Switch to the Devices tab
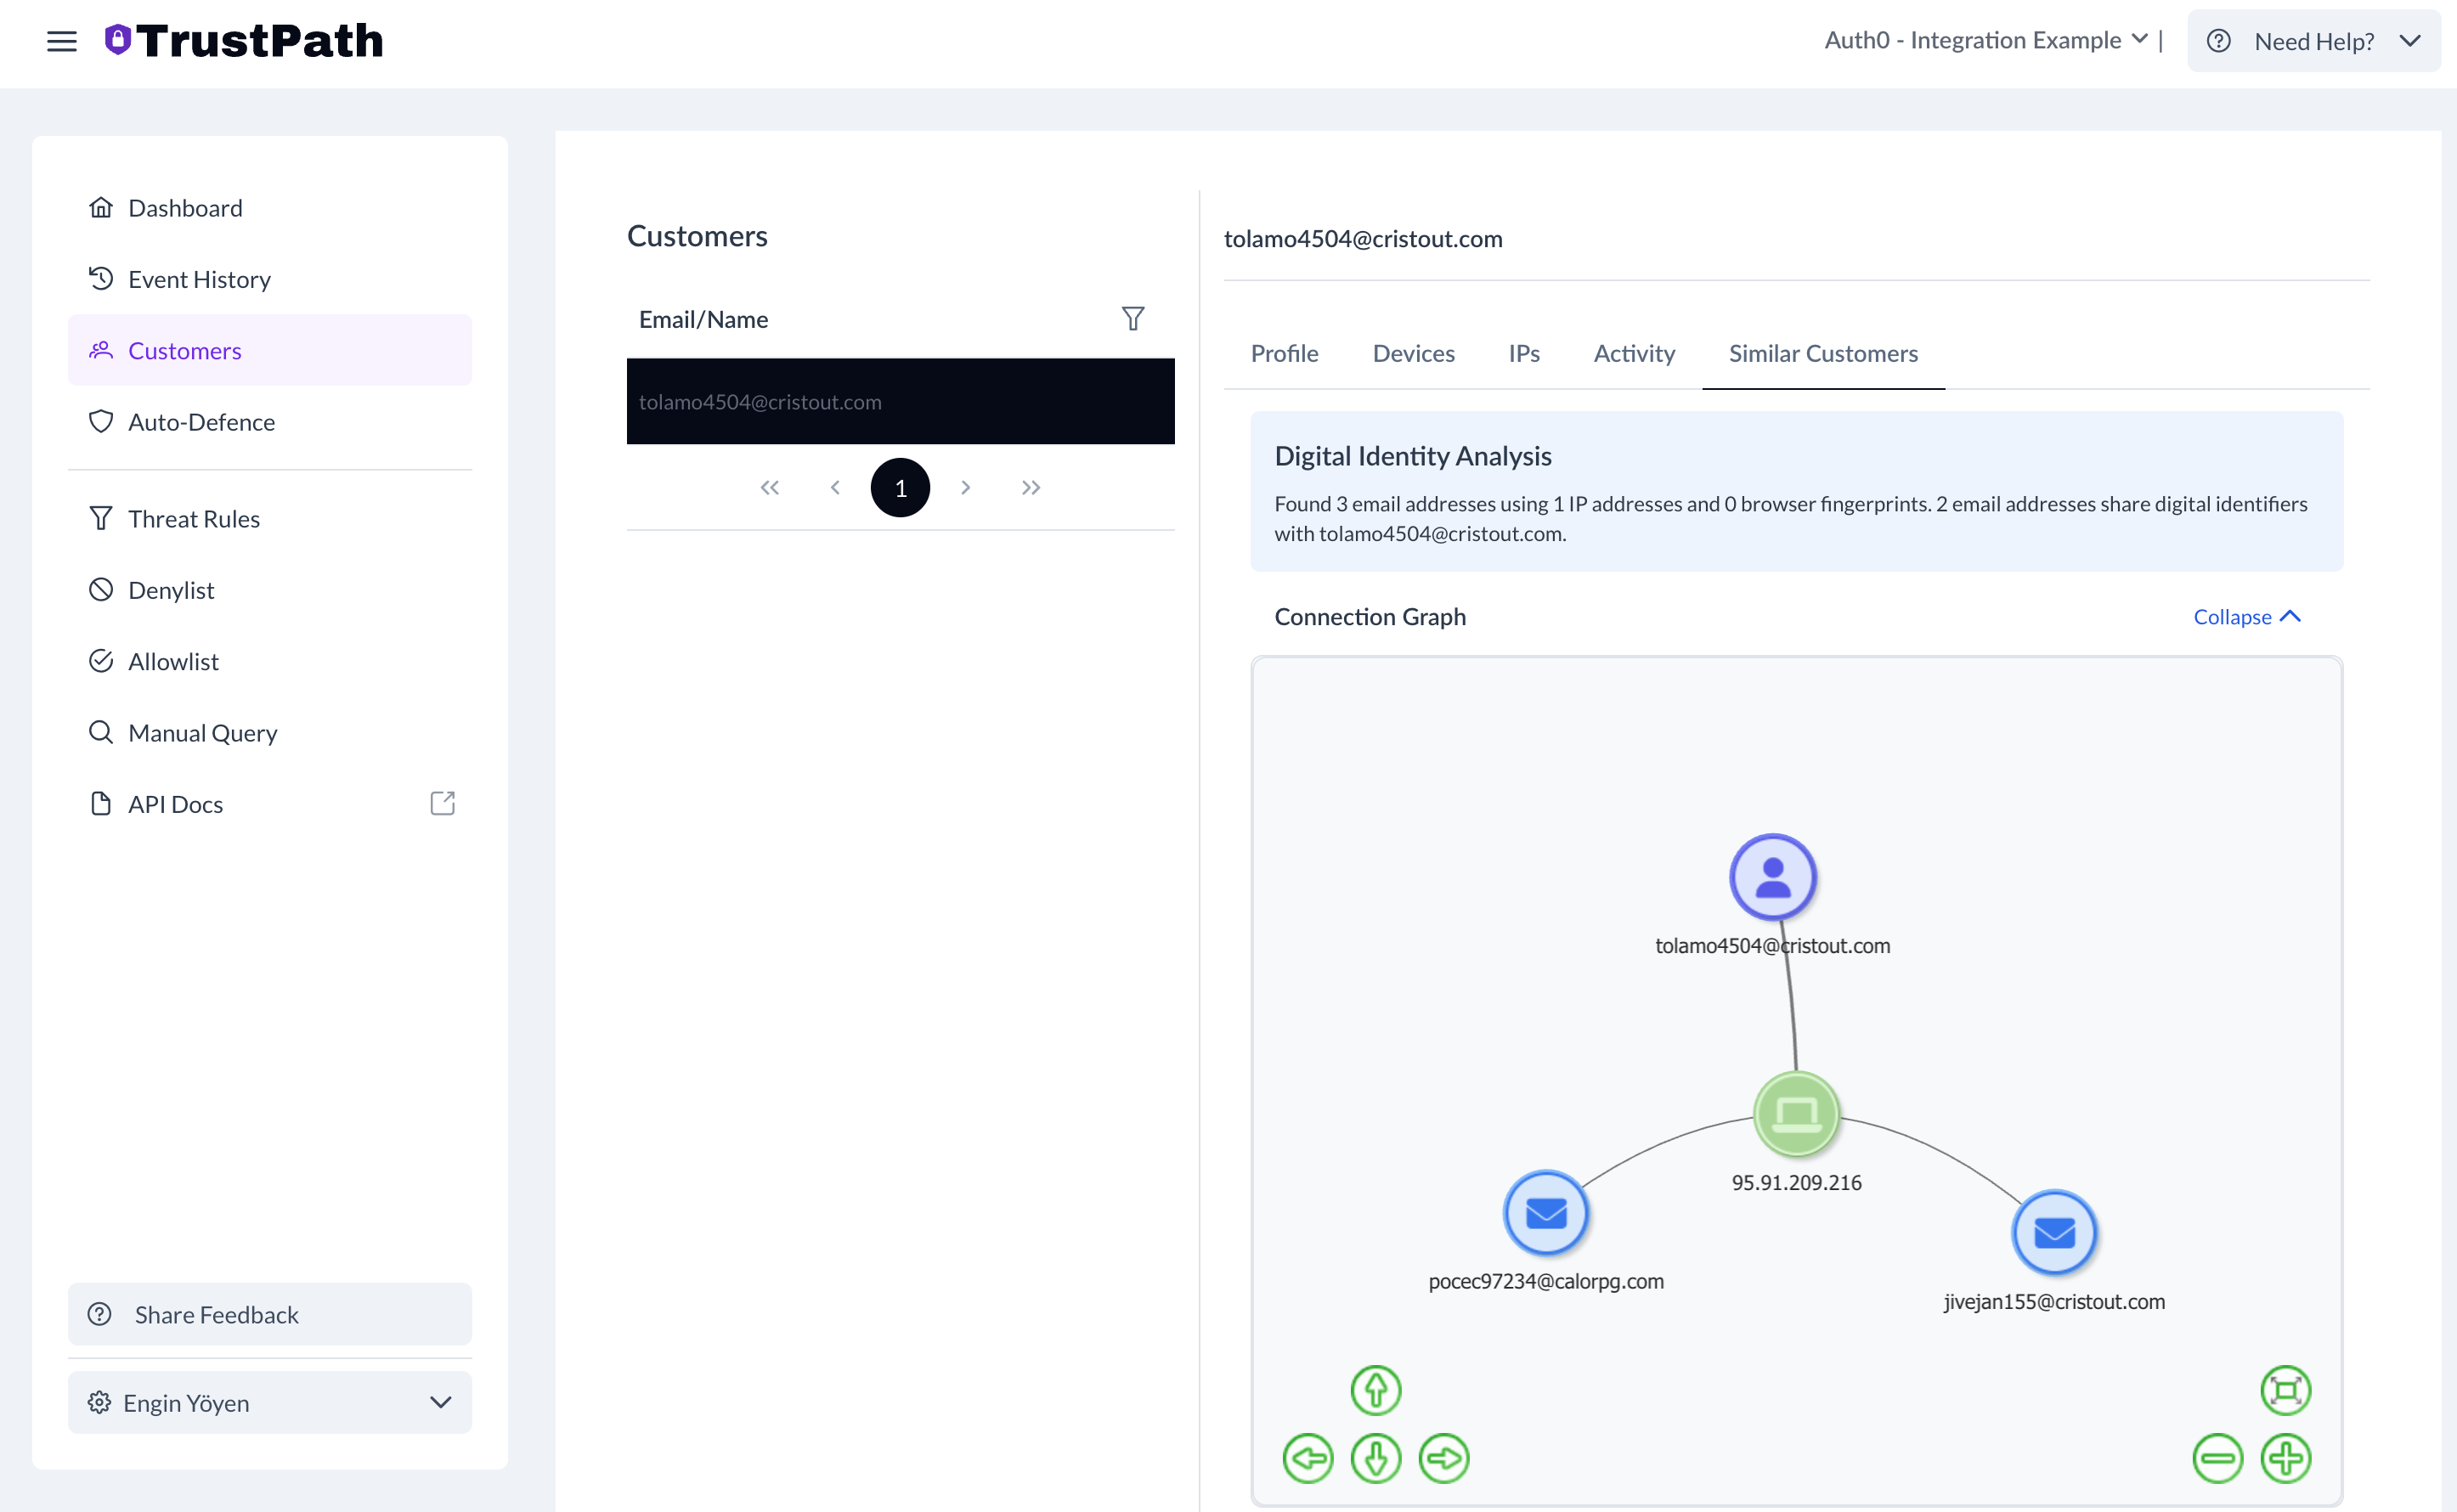The width and height of the screenshot is (2457, 1512). [1413, 353]
